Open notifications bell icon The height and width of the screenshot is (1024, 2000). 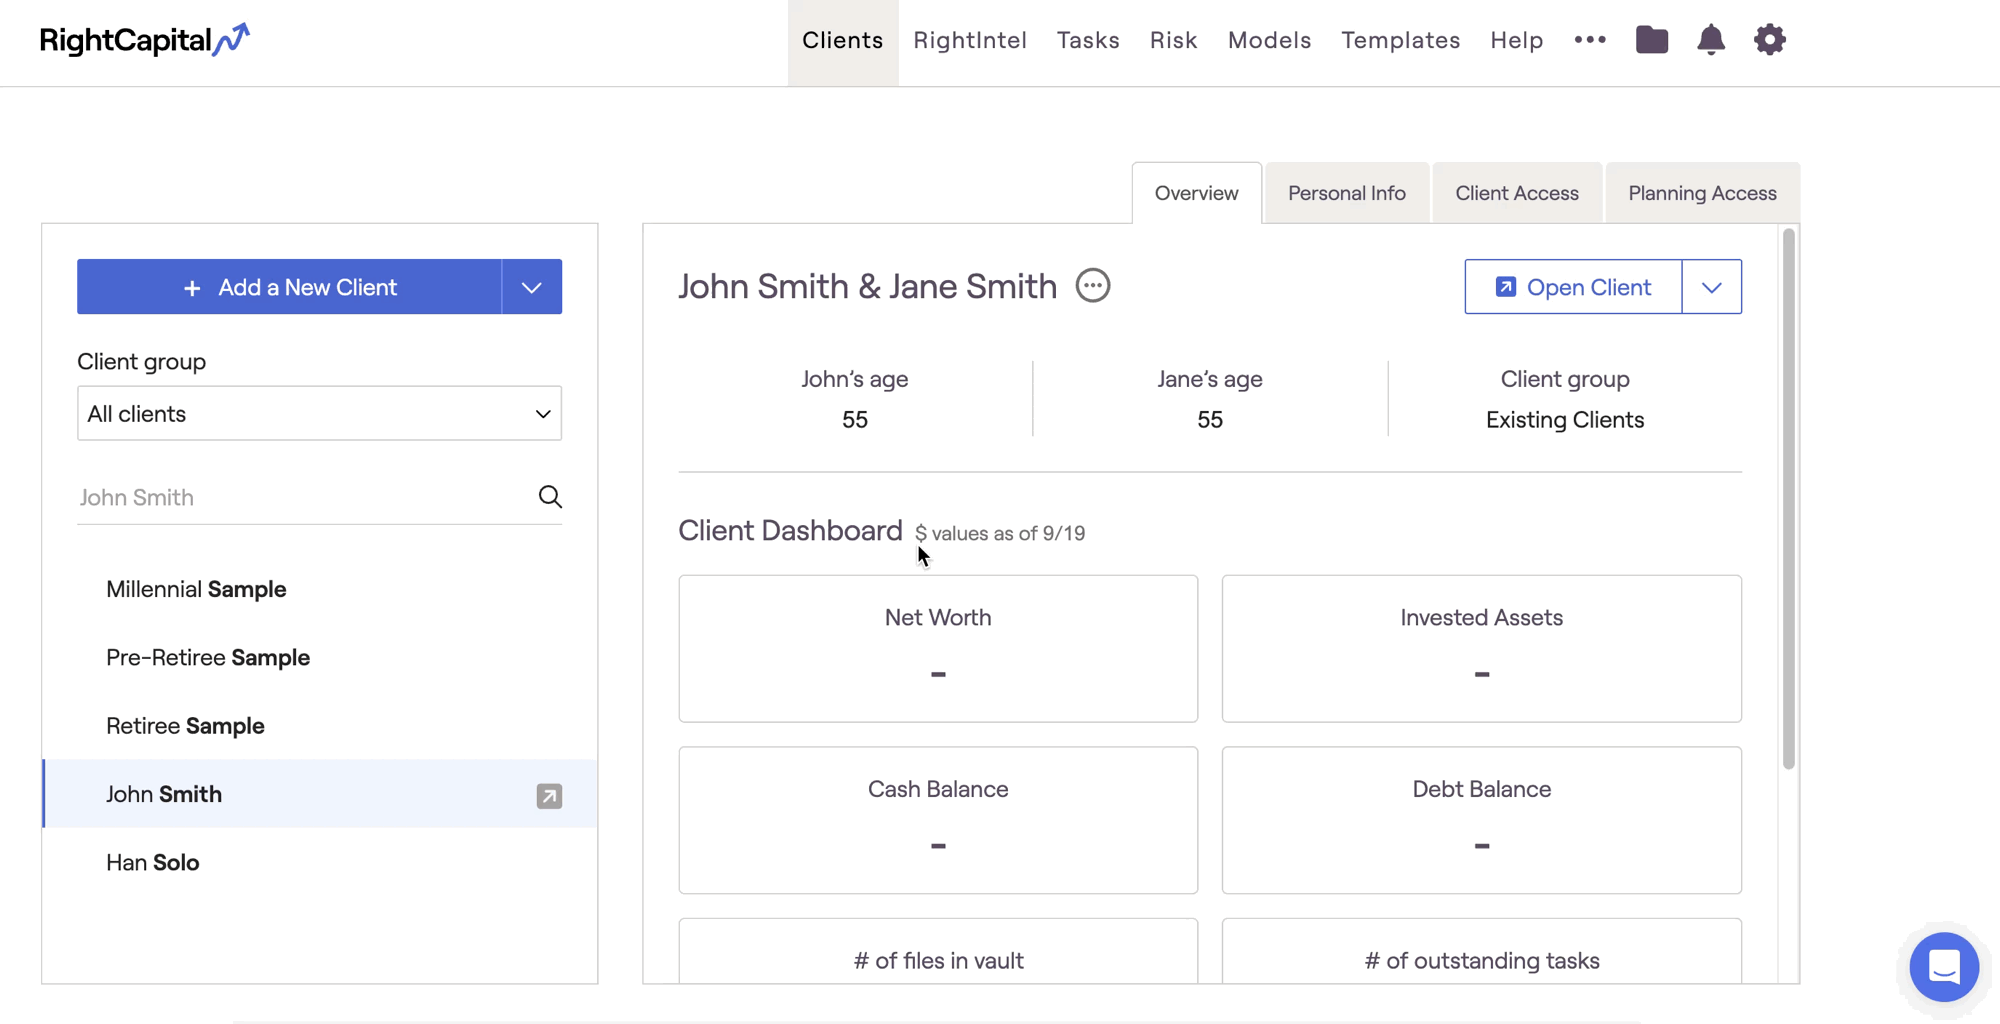pos(1710,40)
